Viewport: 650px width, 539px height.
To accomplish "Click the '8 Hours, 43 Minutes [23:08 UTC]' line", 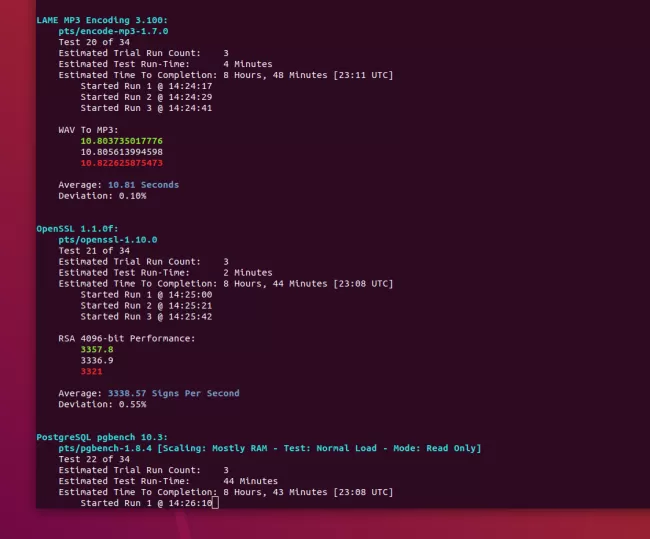I will pos(226,492).
